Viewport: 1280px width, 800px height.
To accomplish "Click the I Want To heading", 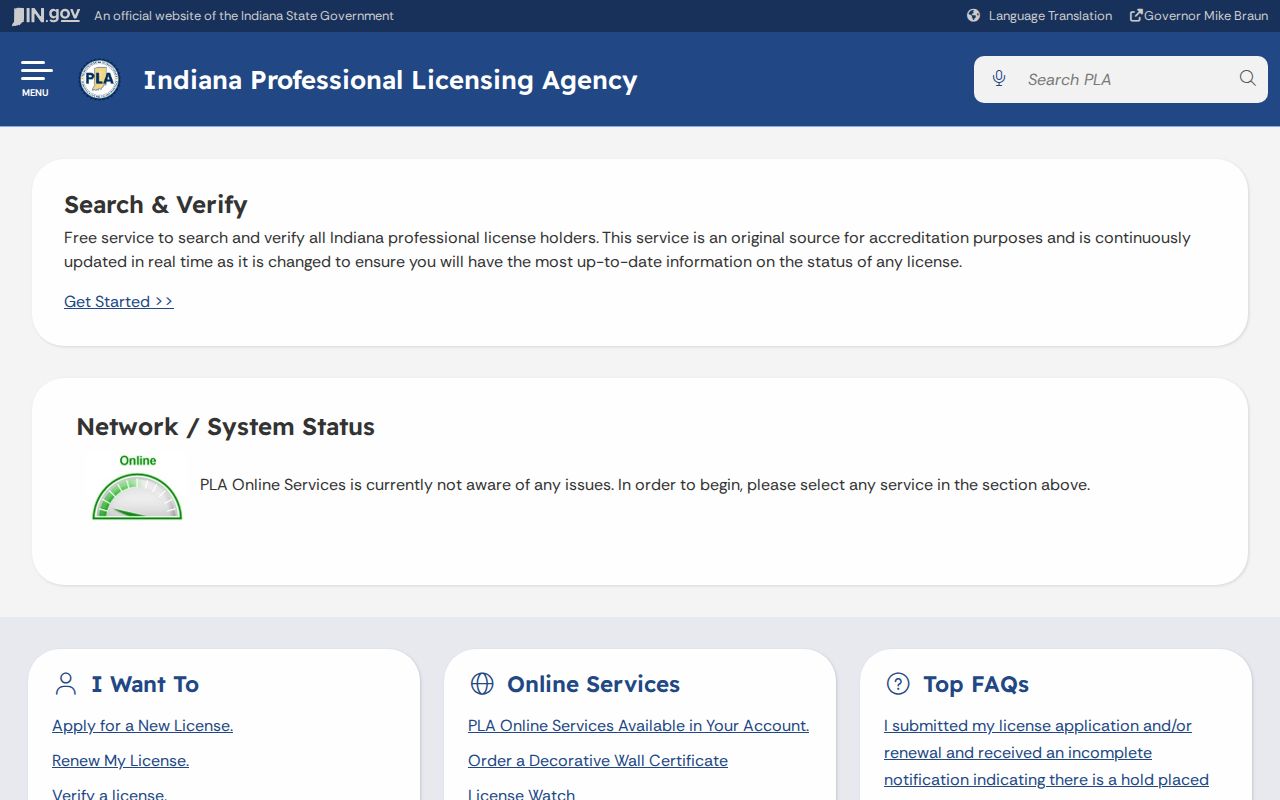I will 145,684.
